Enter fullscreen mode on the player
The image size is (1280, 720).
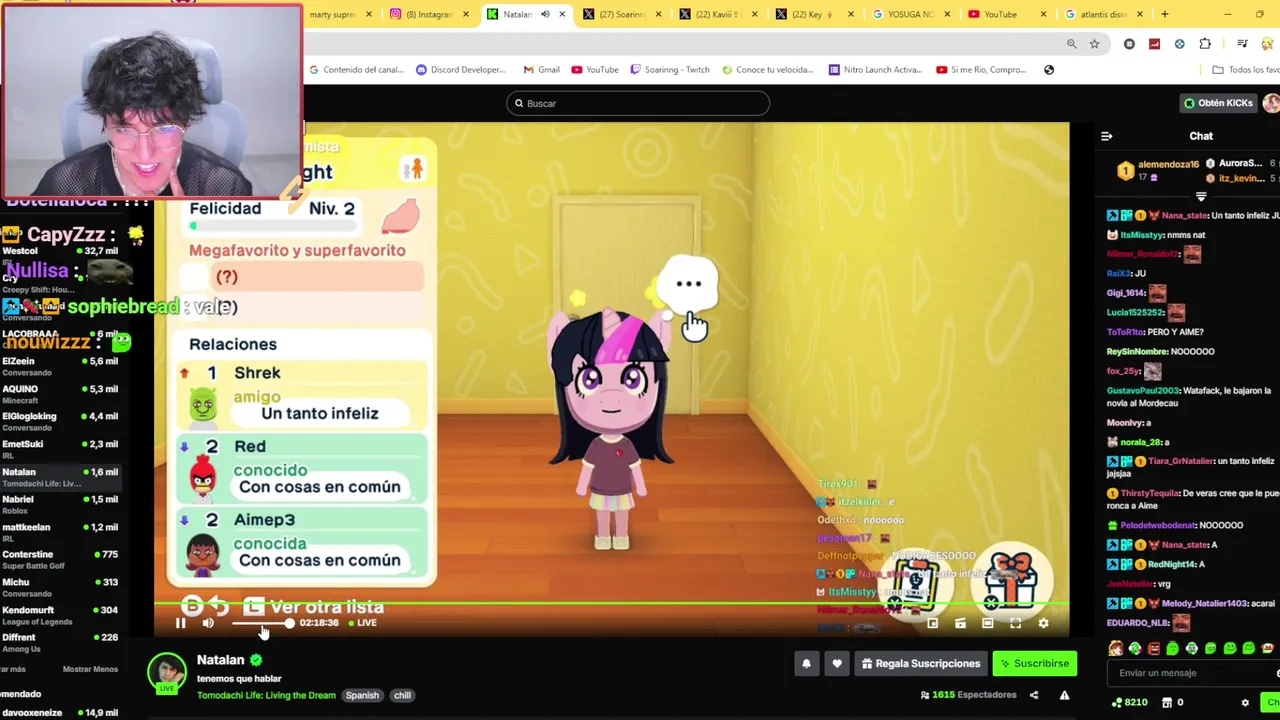[x=1015, y=623]
